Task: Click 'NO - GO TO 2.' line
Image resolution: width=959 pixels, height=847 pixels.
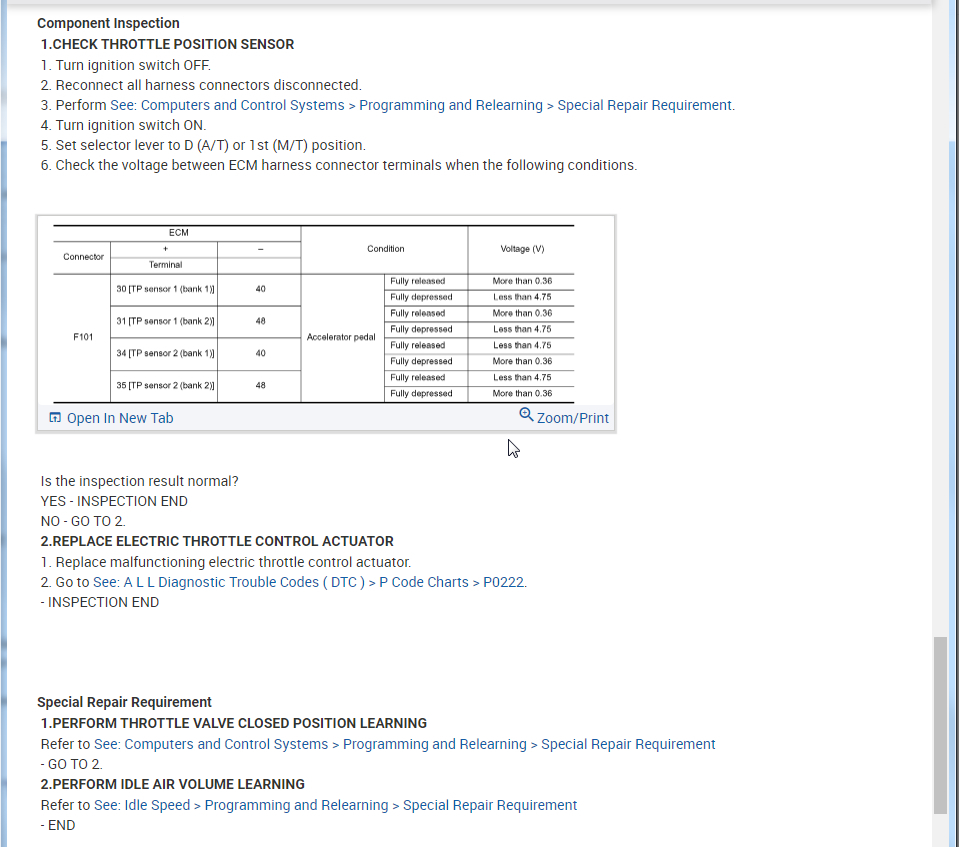Action: pos(83,522)
